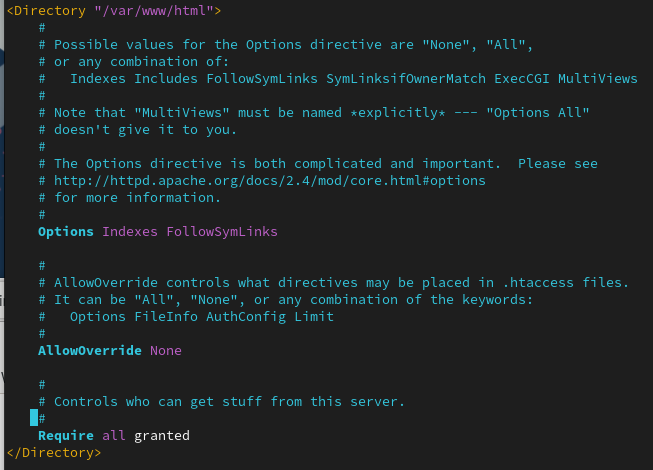Place cursor on the AllowOverride directive keyword

coord(89,350)
